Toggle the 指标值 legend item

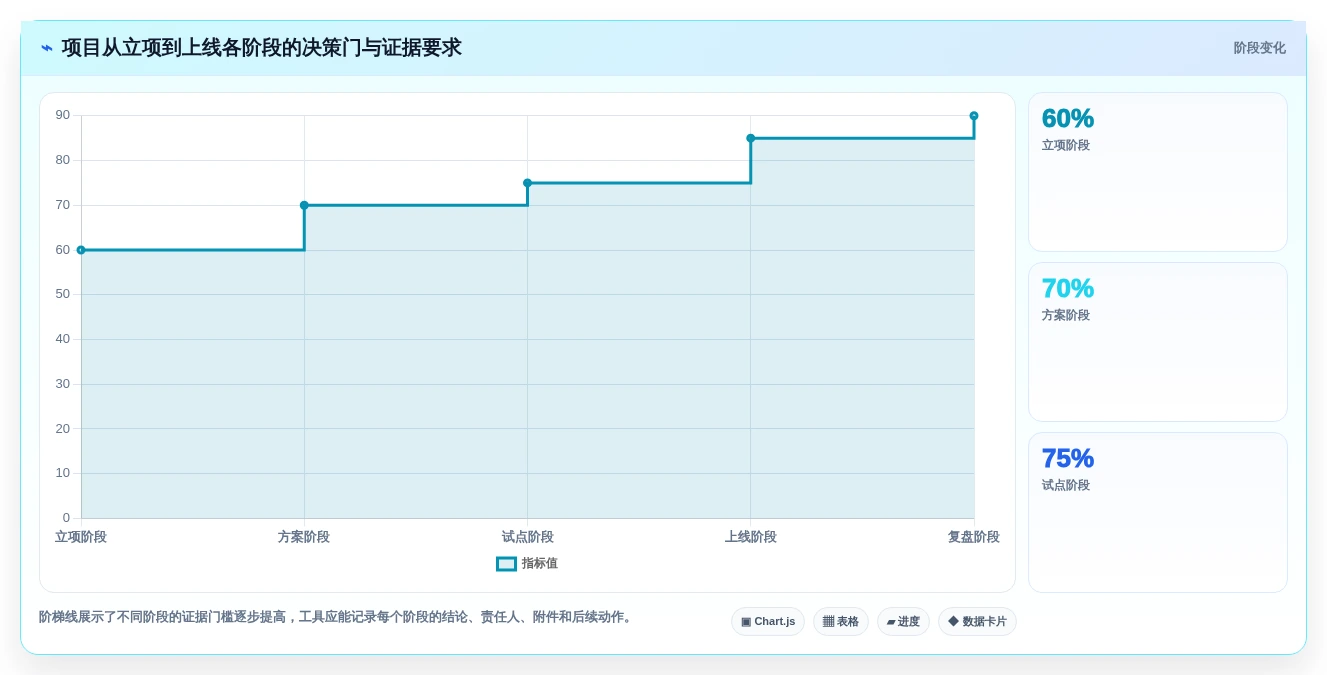tap(527, 564)
